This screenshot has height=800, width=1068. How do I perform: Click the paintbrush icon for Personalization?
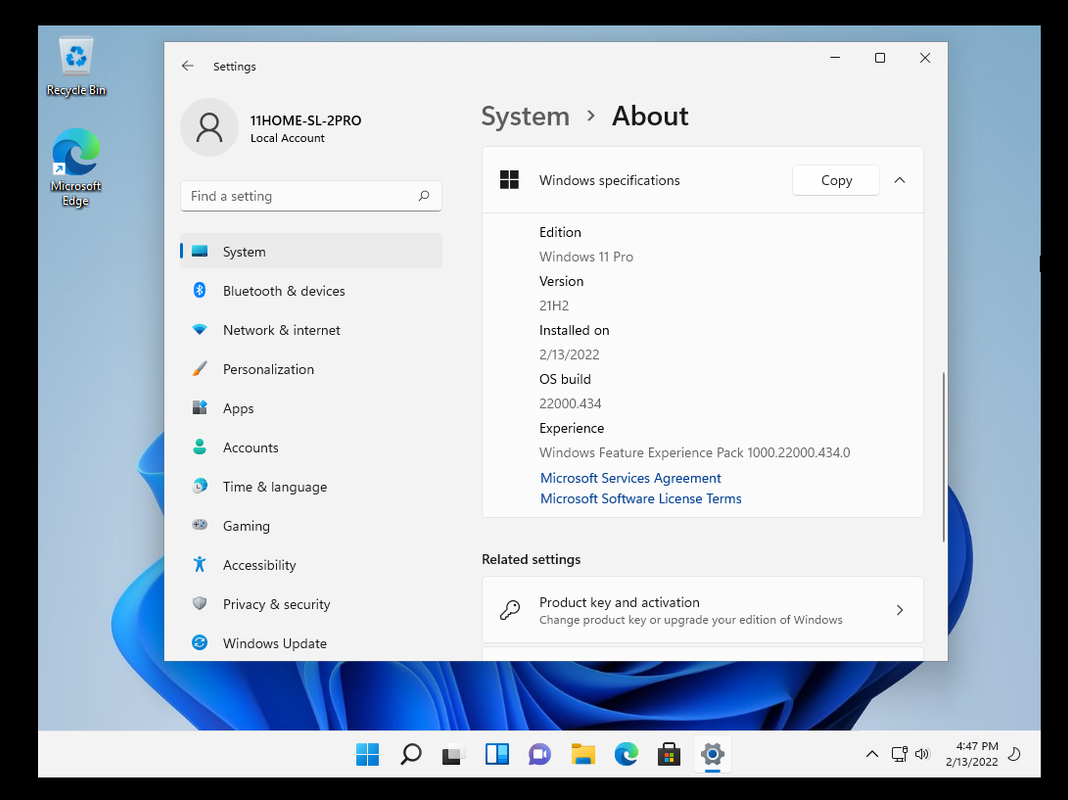click(200, 369)
